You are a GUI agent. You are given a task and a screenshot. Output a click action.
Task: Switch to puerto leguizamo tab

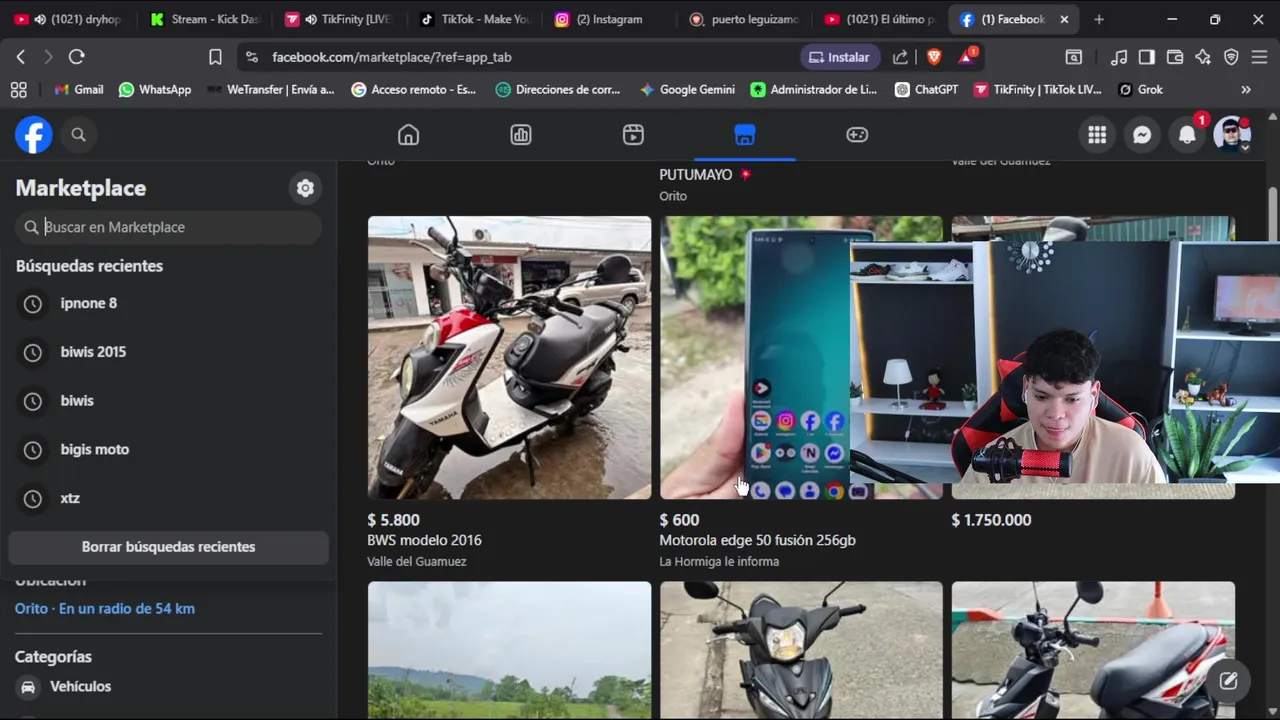746,19
